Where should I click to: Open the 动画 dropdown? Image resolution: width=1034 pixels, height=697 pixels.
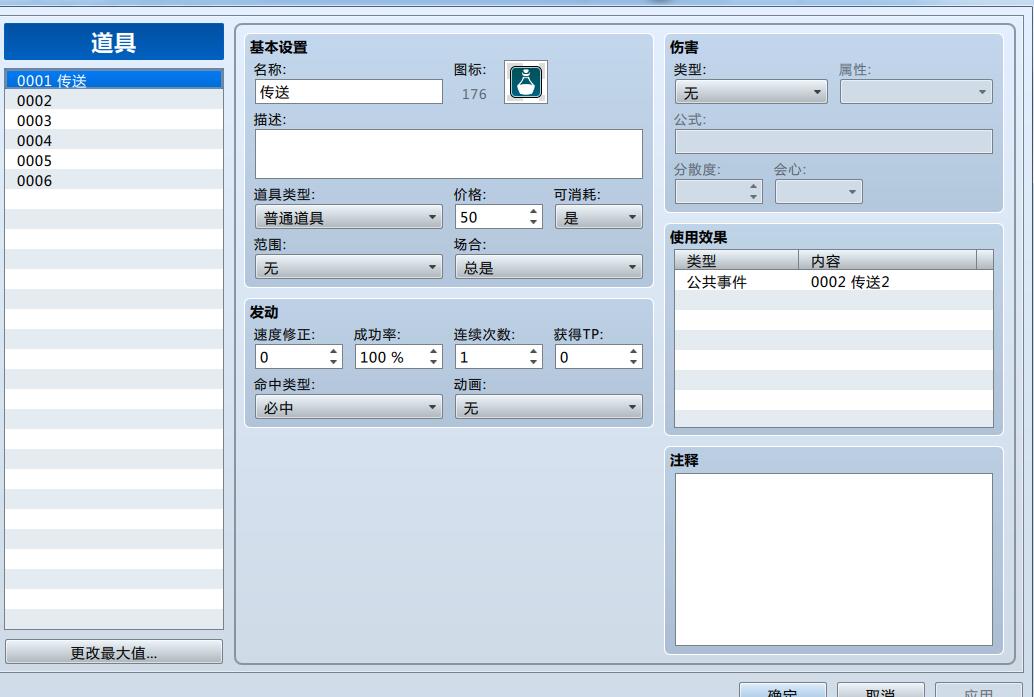pos(549,407)
